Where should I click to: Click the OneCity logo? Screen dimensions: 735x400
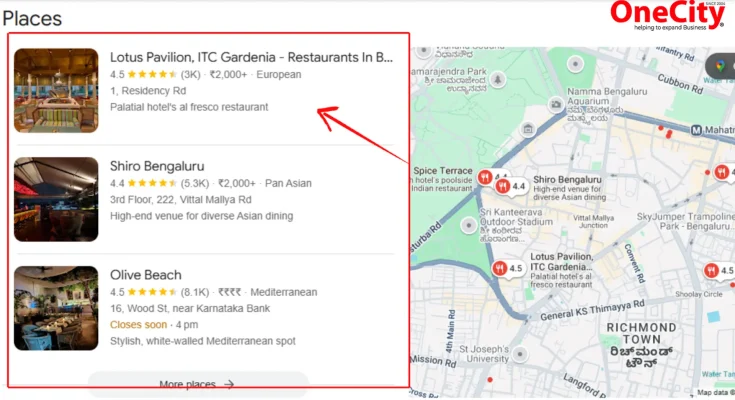tap(667, 15)
